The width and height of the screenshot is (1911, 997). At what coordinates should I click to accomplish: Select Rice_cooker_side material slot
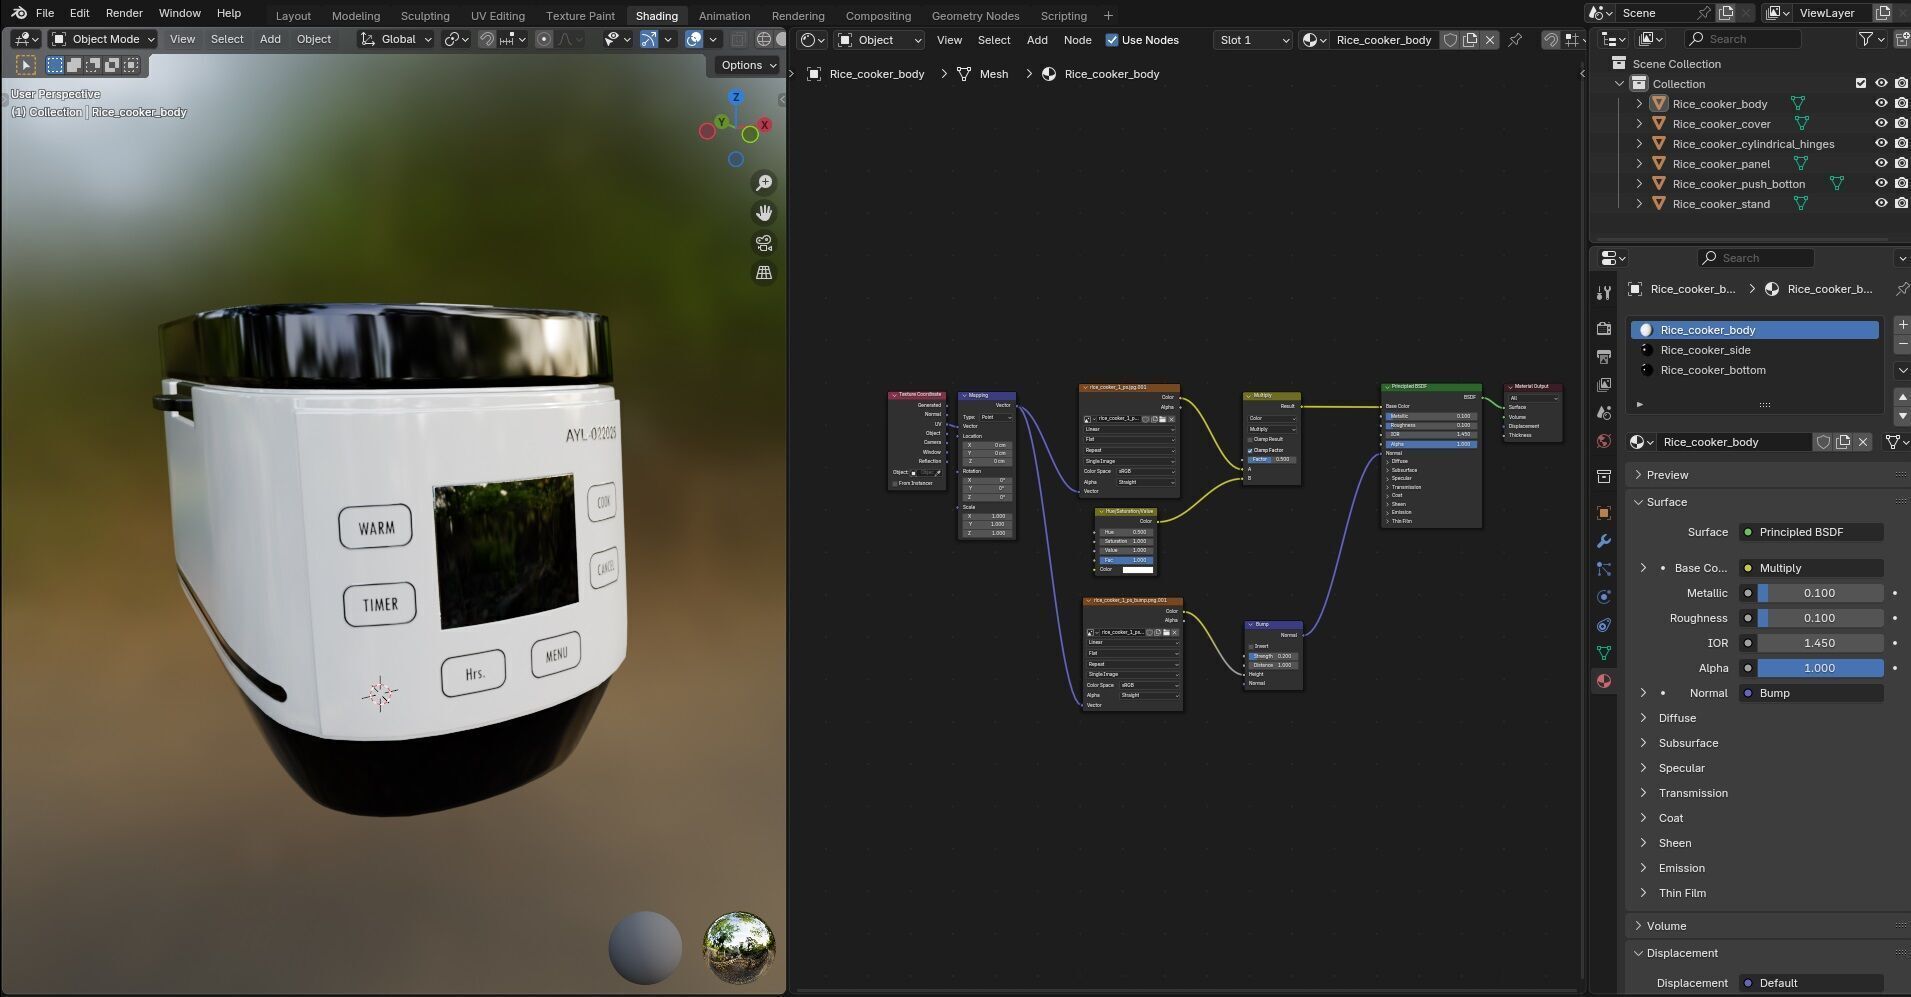coord(1755,350)
